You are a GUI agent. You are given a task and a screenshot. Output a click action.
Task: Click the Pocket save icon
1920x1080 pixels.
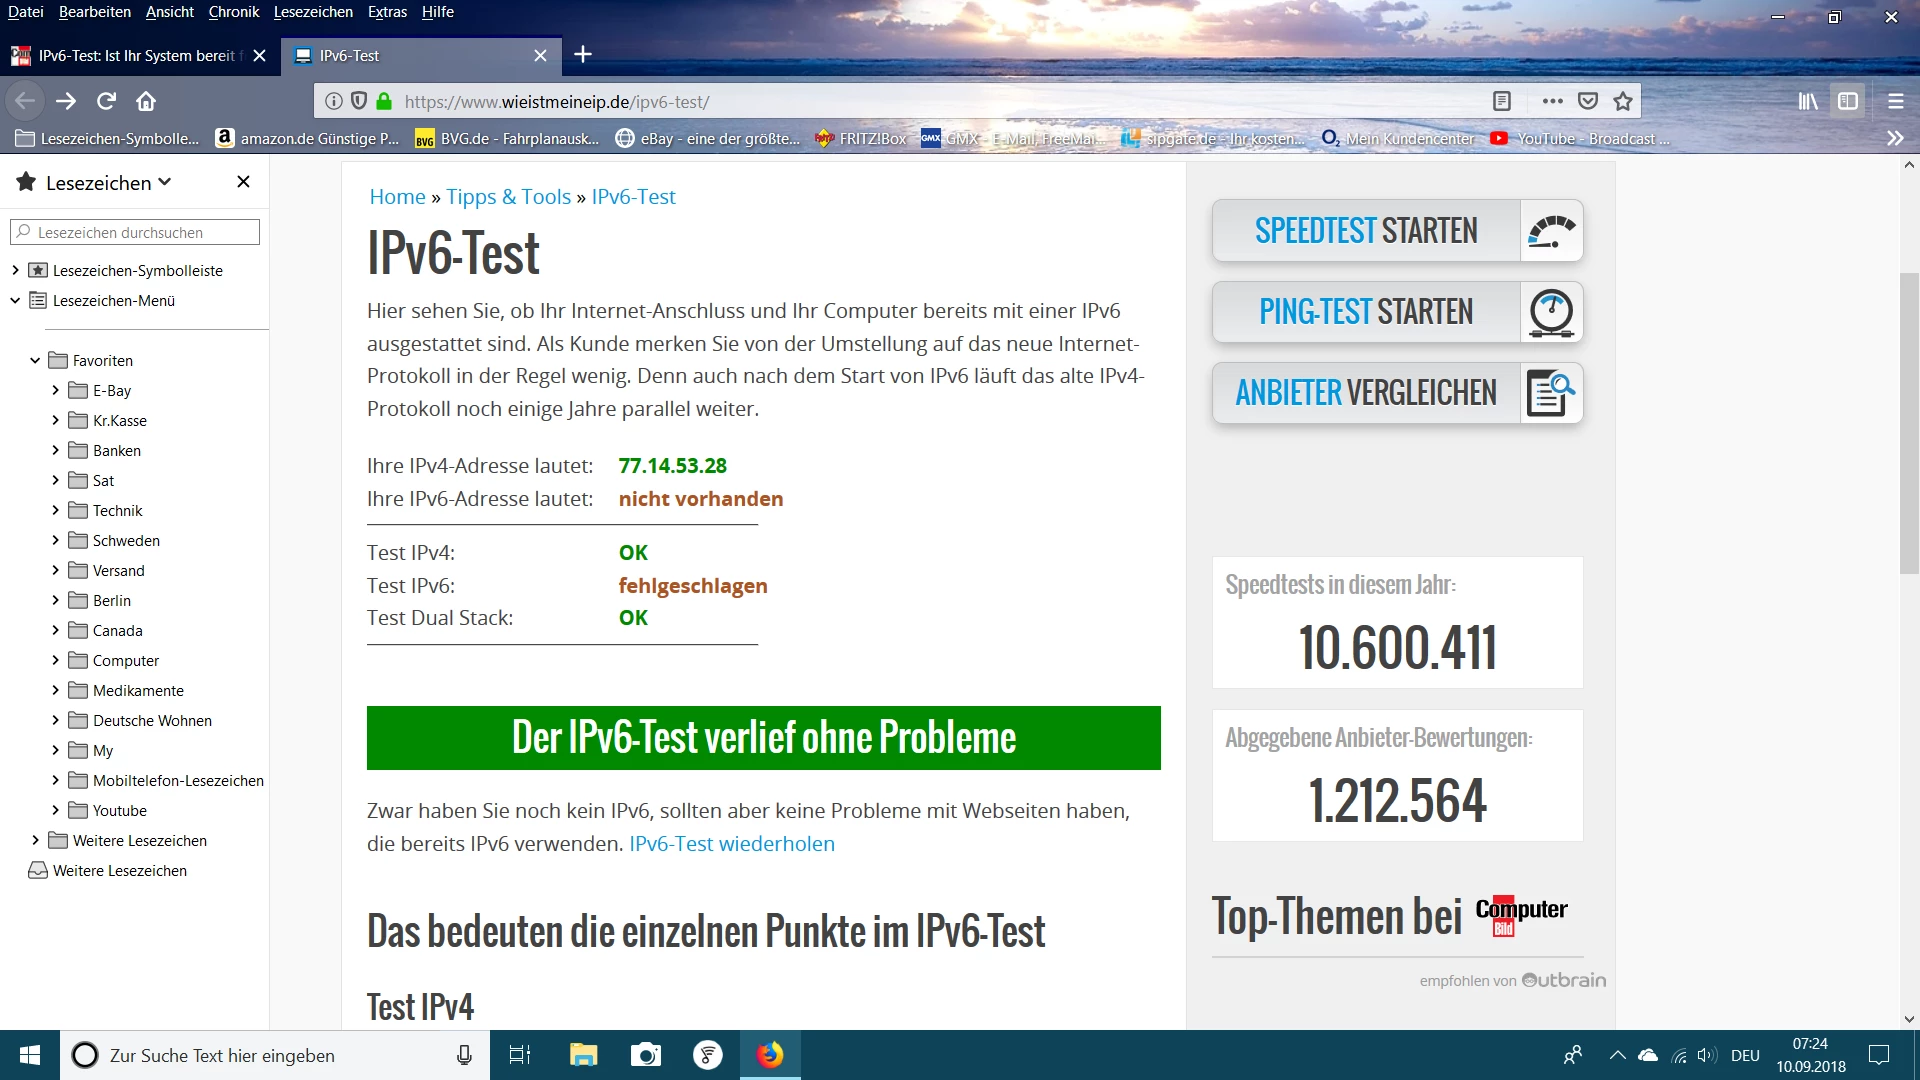pos(1588,101)
